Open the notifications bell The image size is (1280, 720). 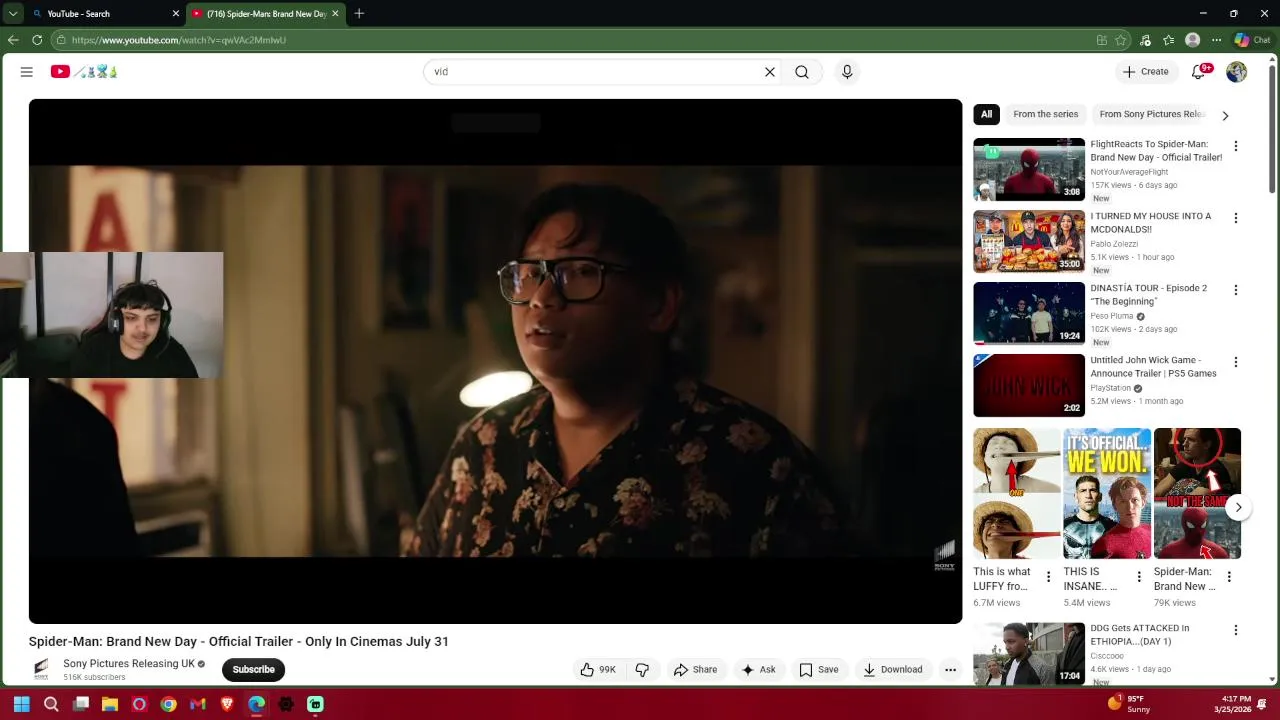(x=1198, y=72)
